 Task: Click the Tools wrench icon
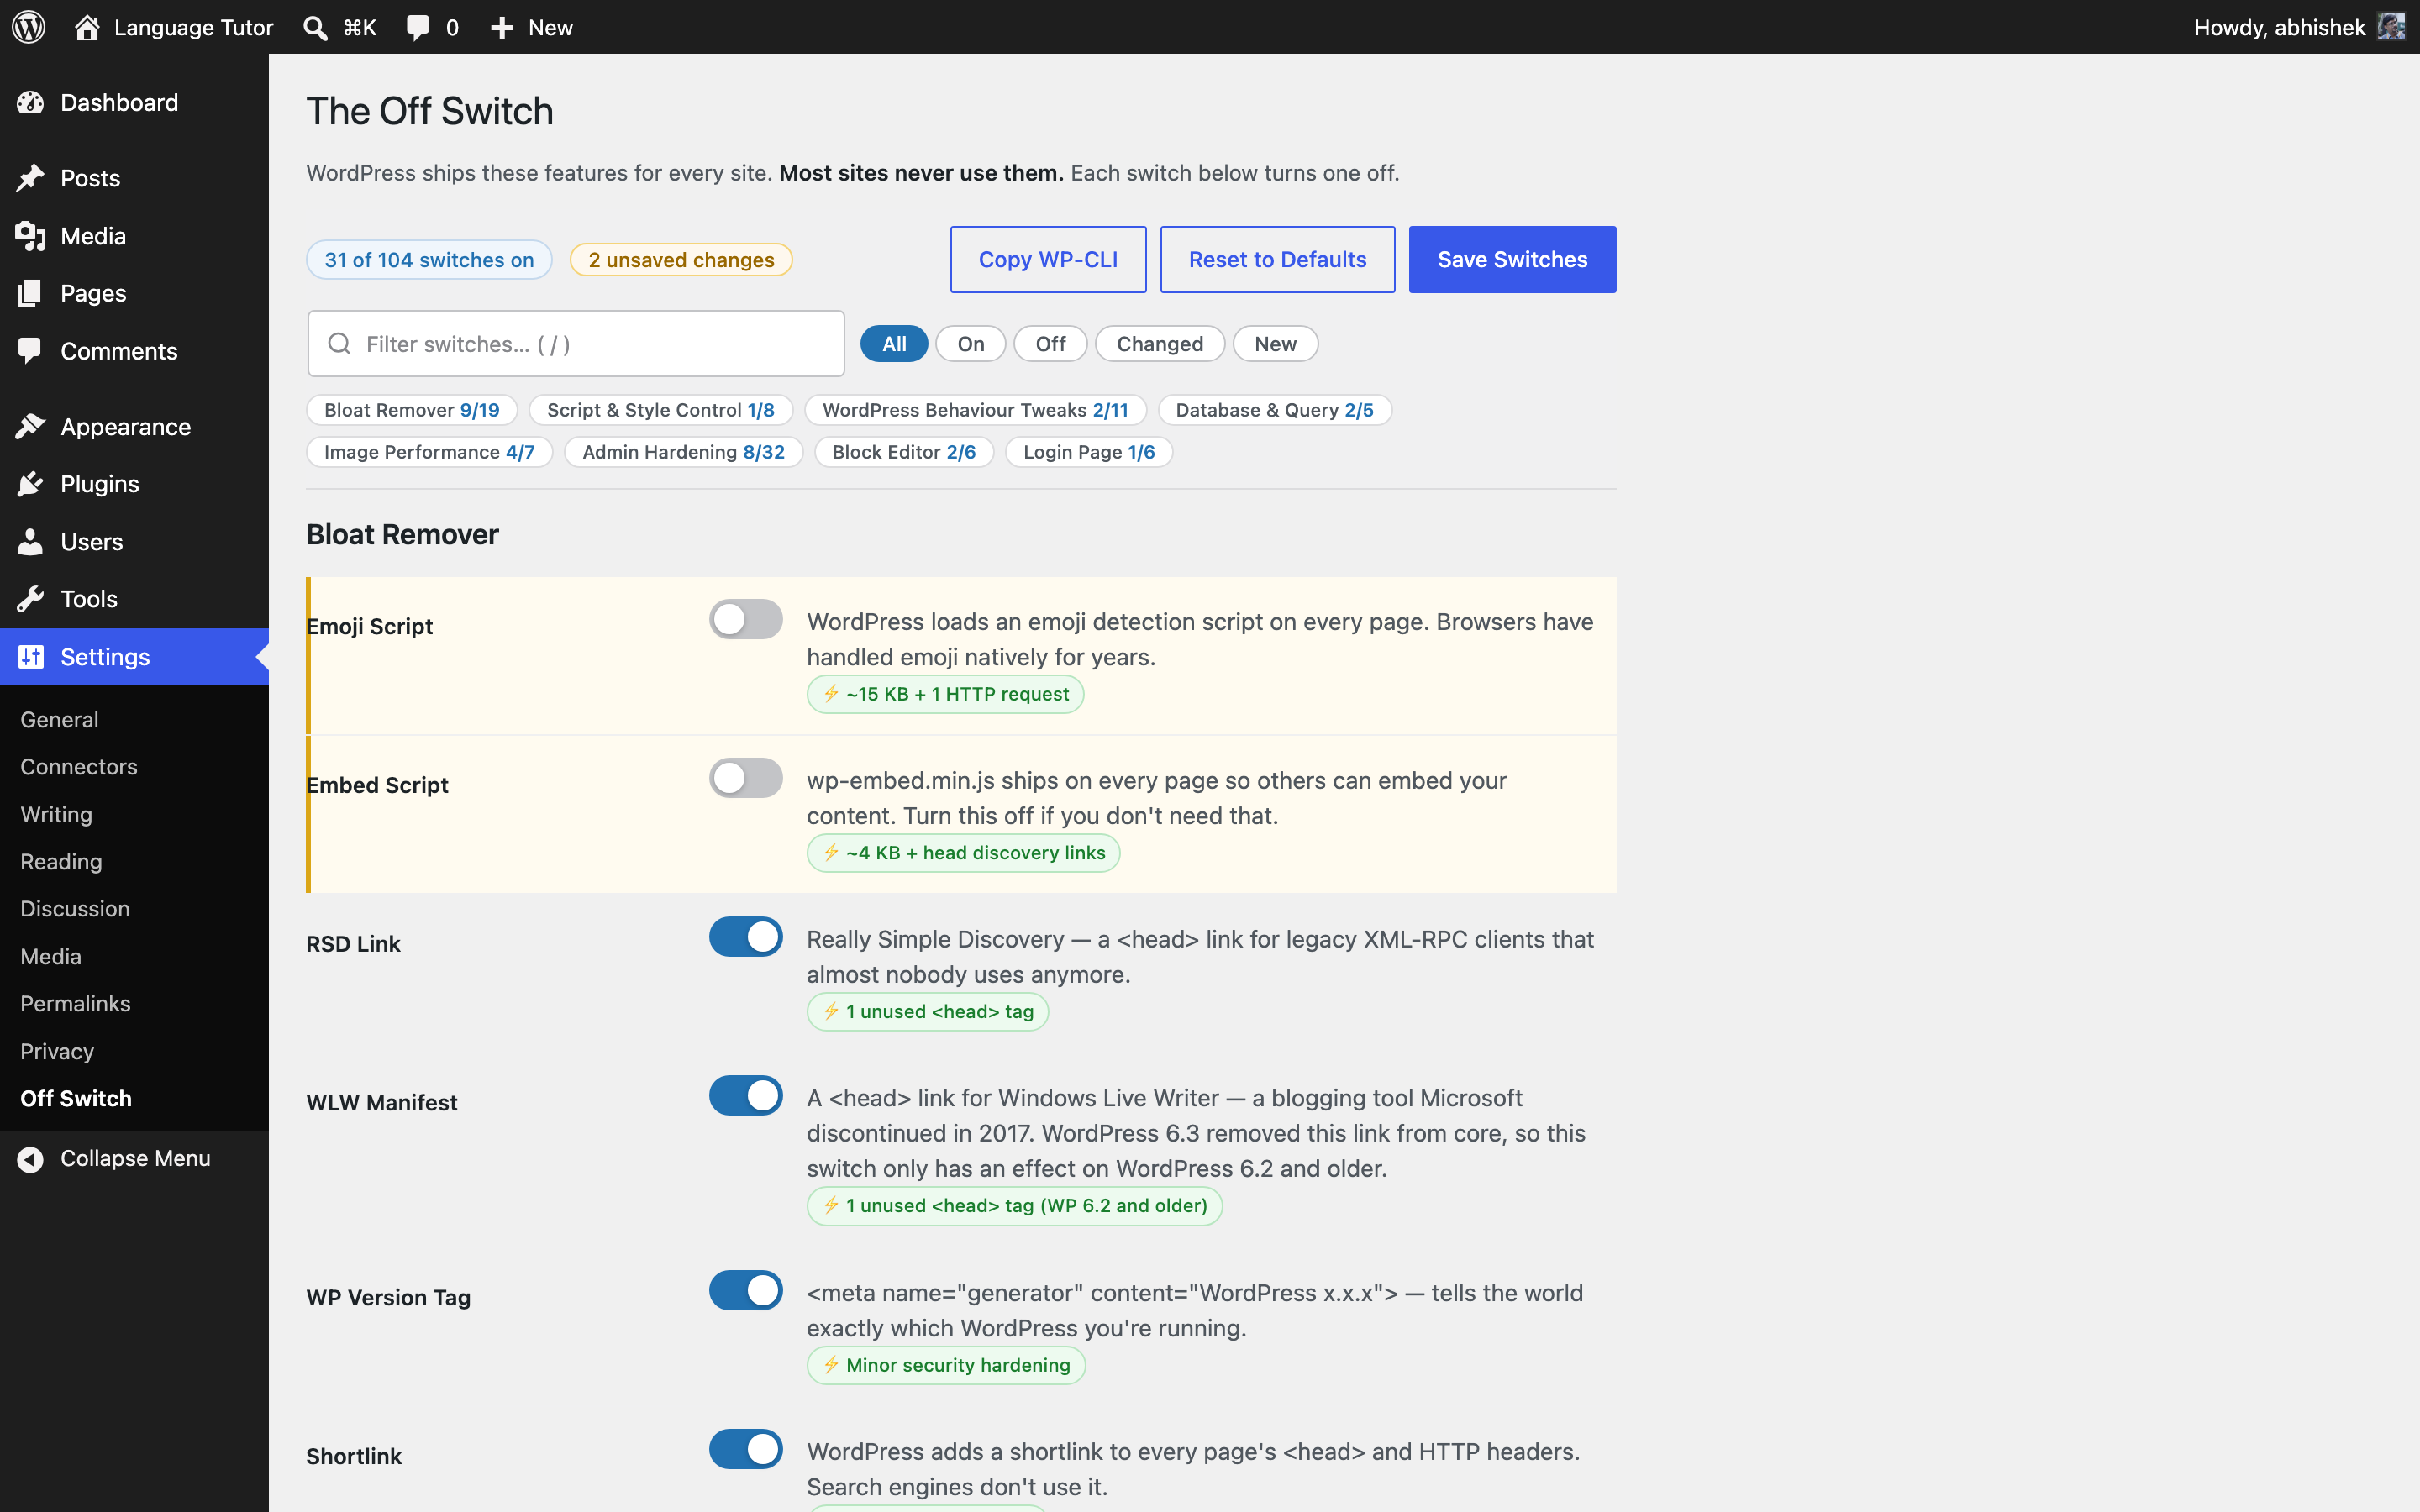(31, 599)
